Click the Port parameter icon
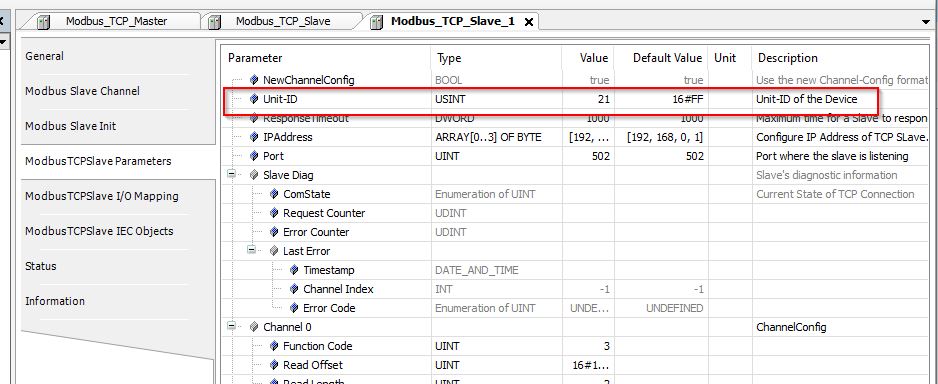 click(x=254, y=156)
